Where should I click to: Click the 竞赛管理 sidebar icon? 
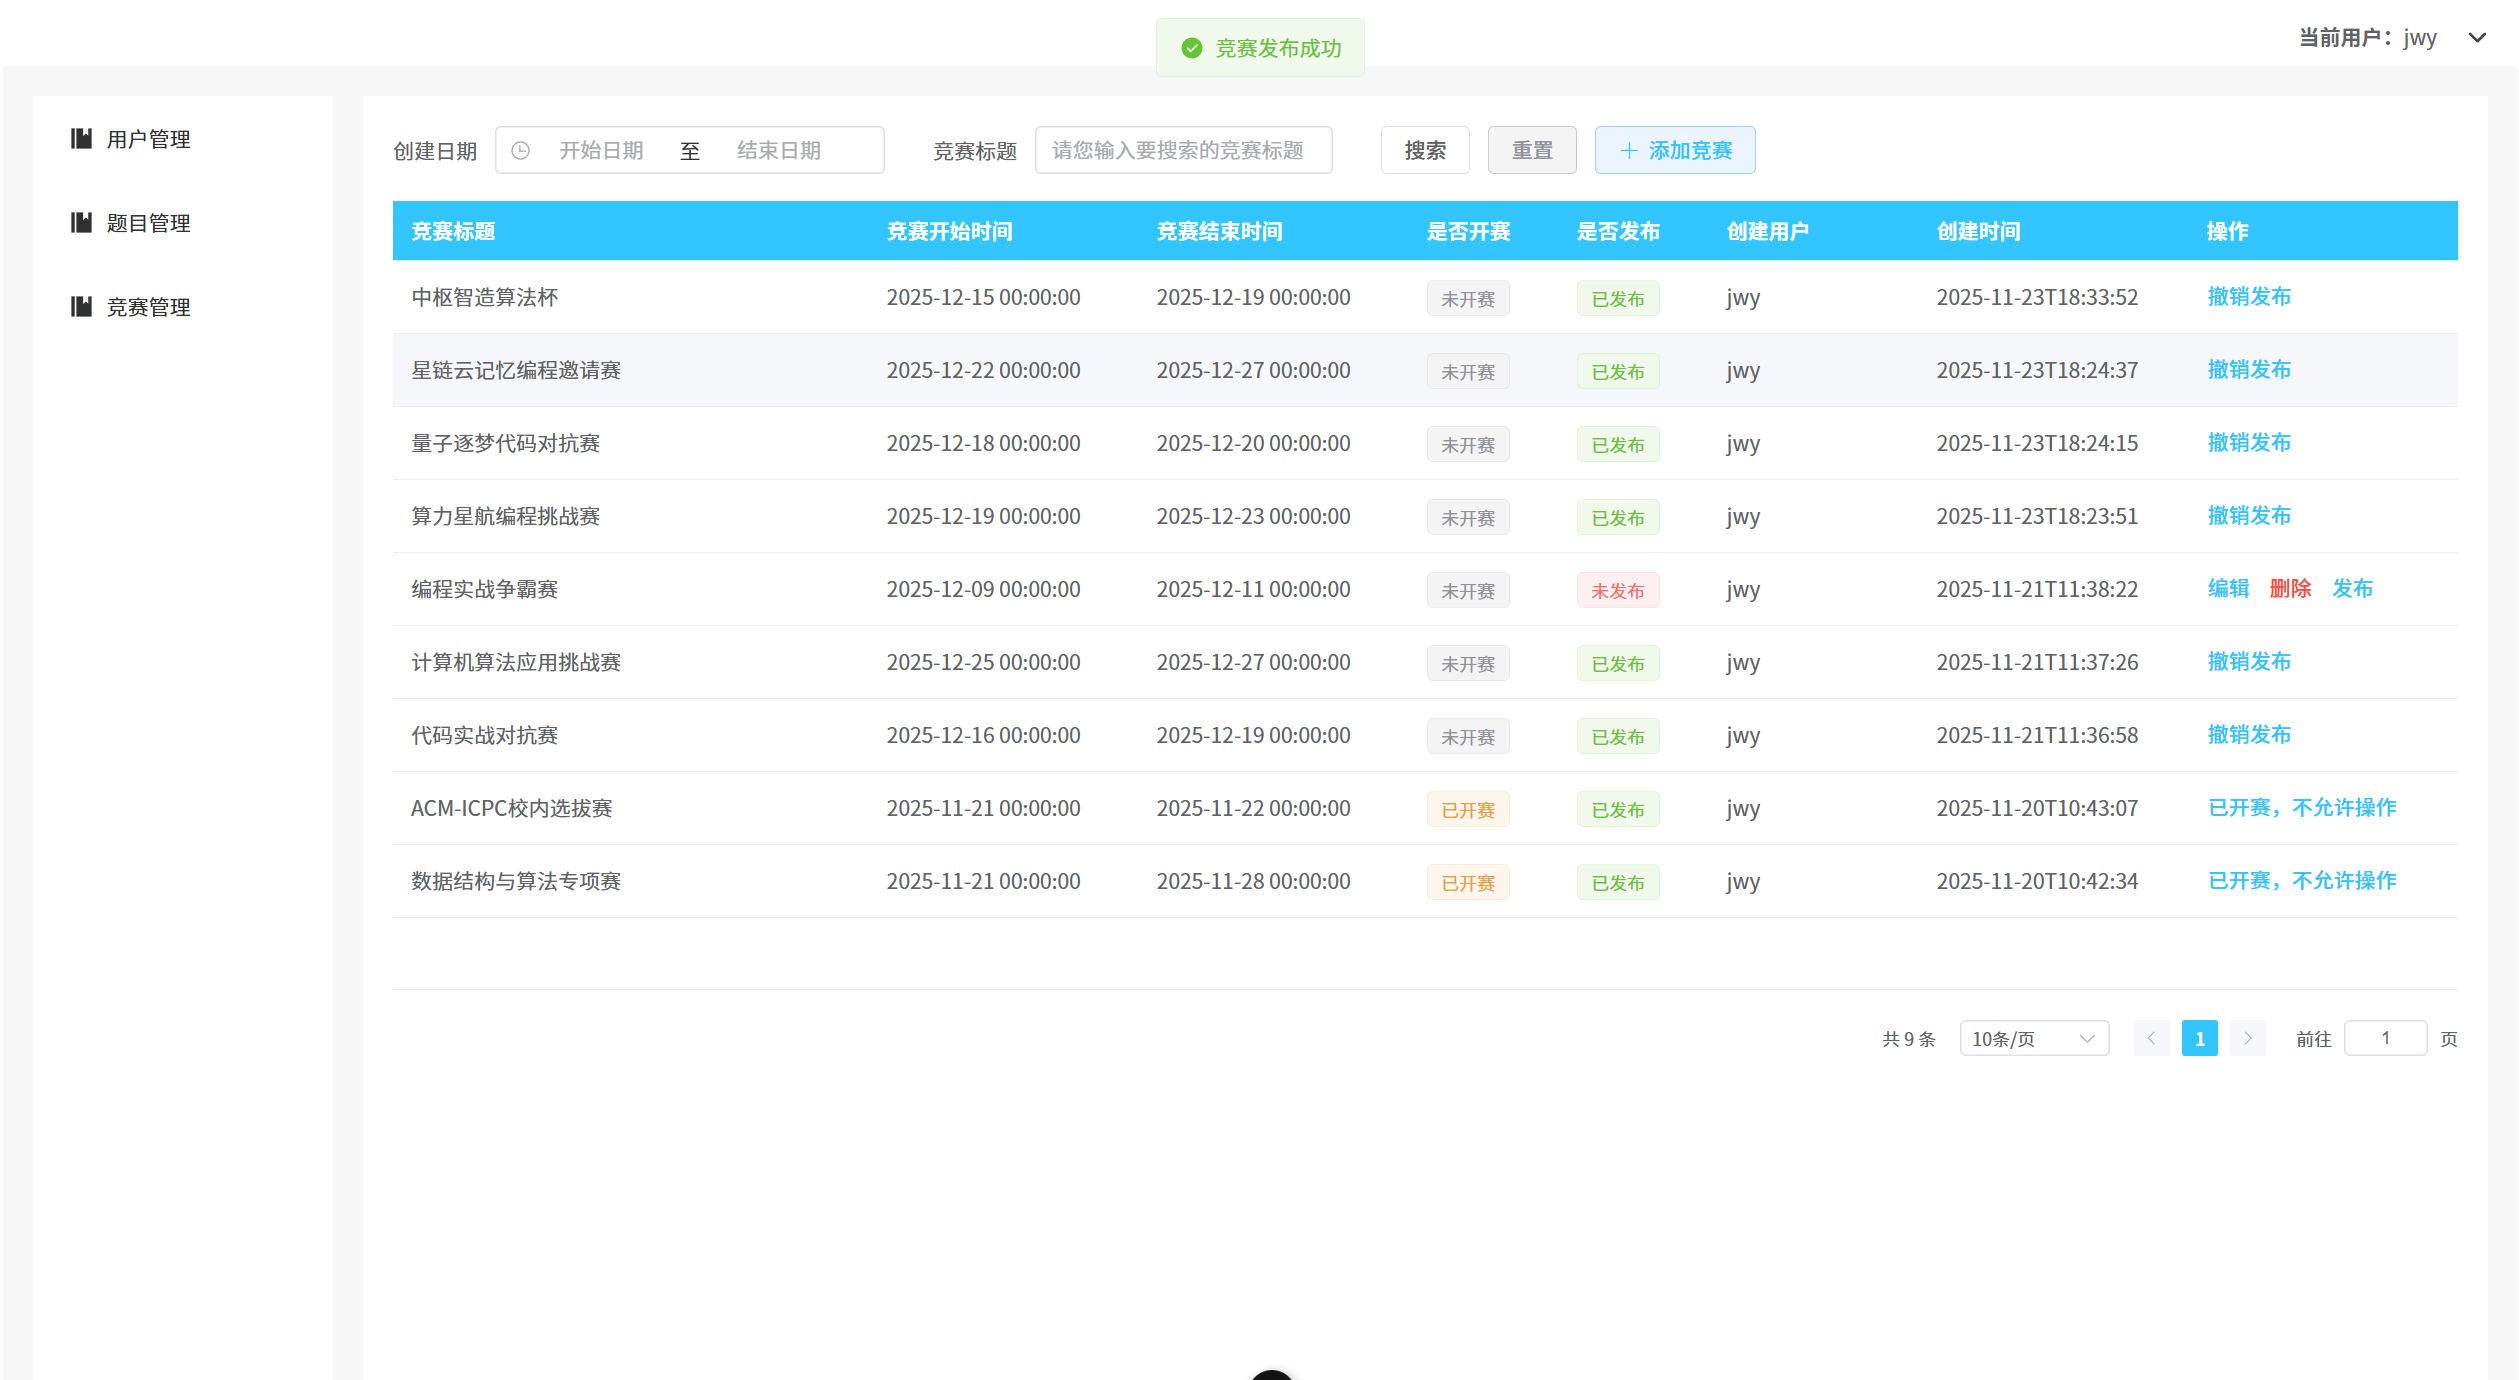coord(81,307)
